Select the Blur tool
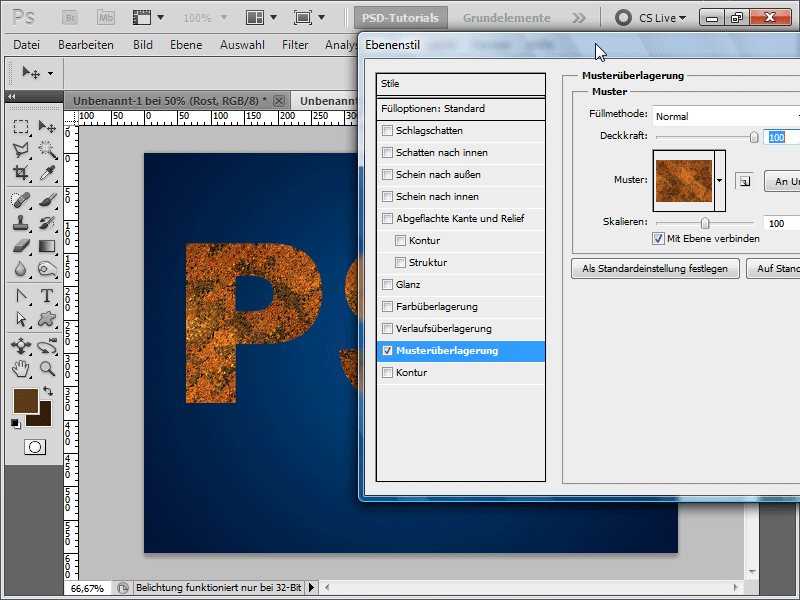Image resolution: width=800 pixels, height=600 pixels. point(21,269)
